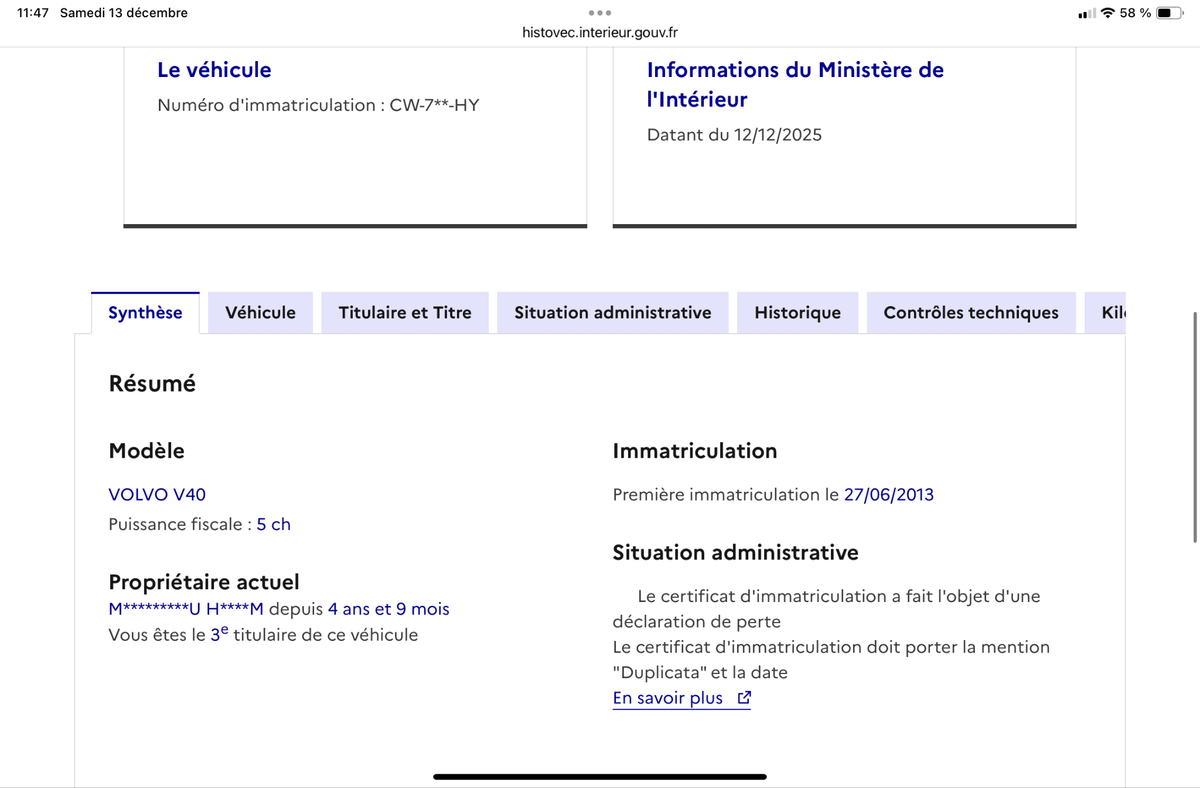Click the Le véhicule card heading
Image resolution: width=1200 pixels, height=788 pixels.
(214, 70)
